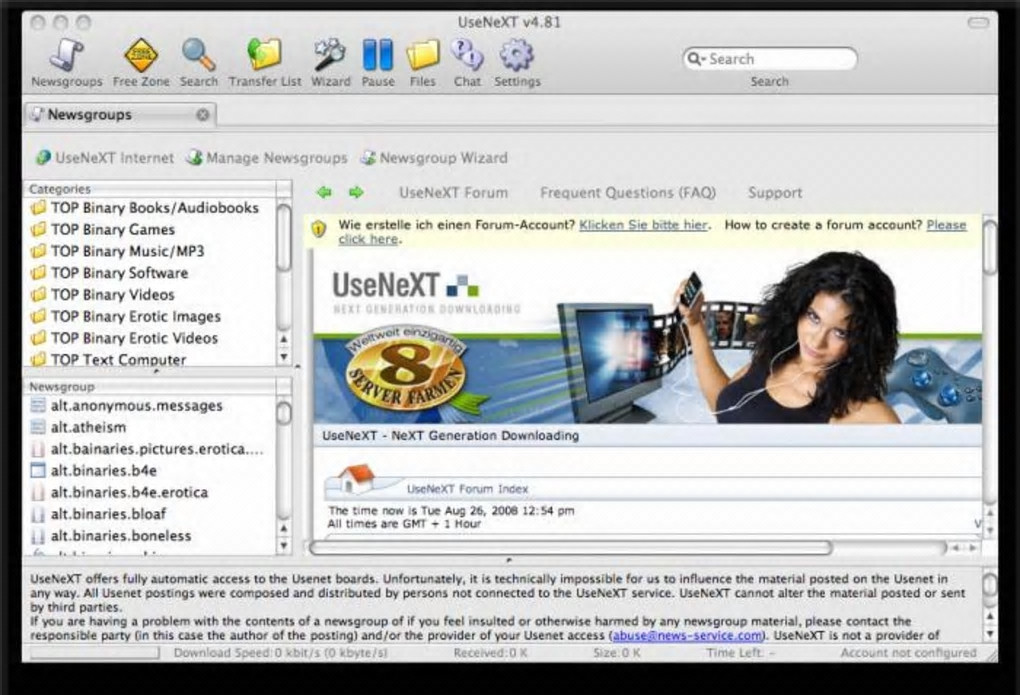Follow the 'Klicken Sie bitte hier' link
Viewport: 1020px width, 695px height.
(643, 225)
